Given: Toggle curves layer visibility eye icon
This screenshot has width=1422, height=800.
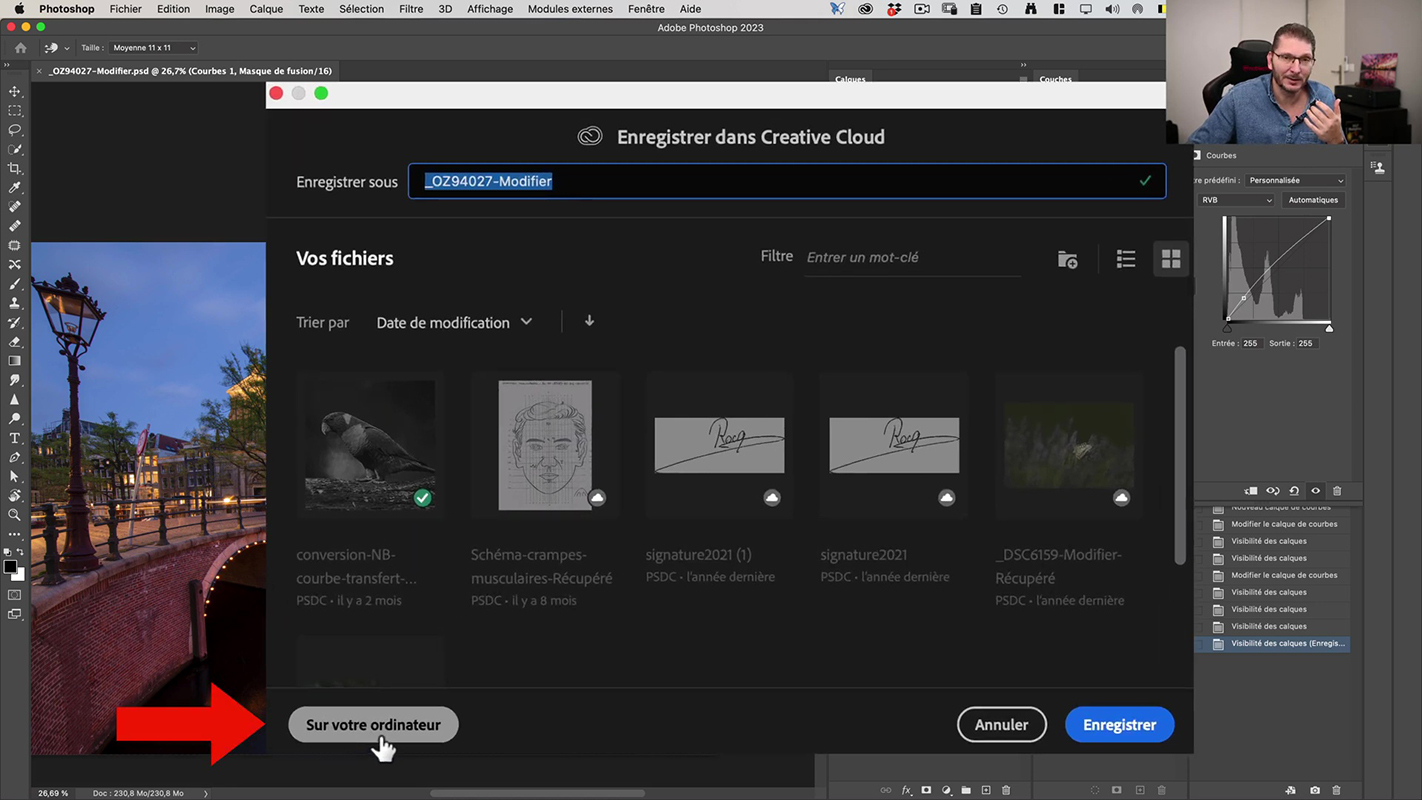Looking at the screenshot, I should [x=1316, y=491].
